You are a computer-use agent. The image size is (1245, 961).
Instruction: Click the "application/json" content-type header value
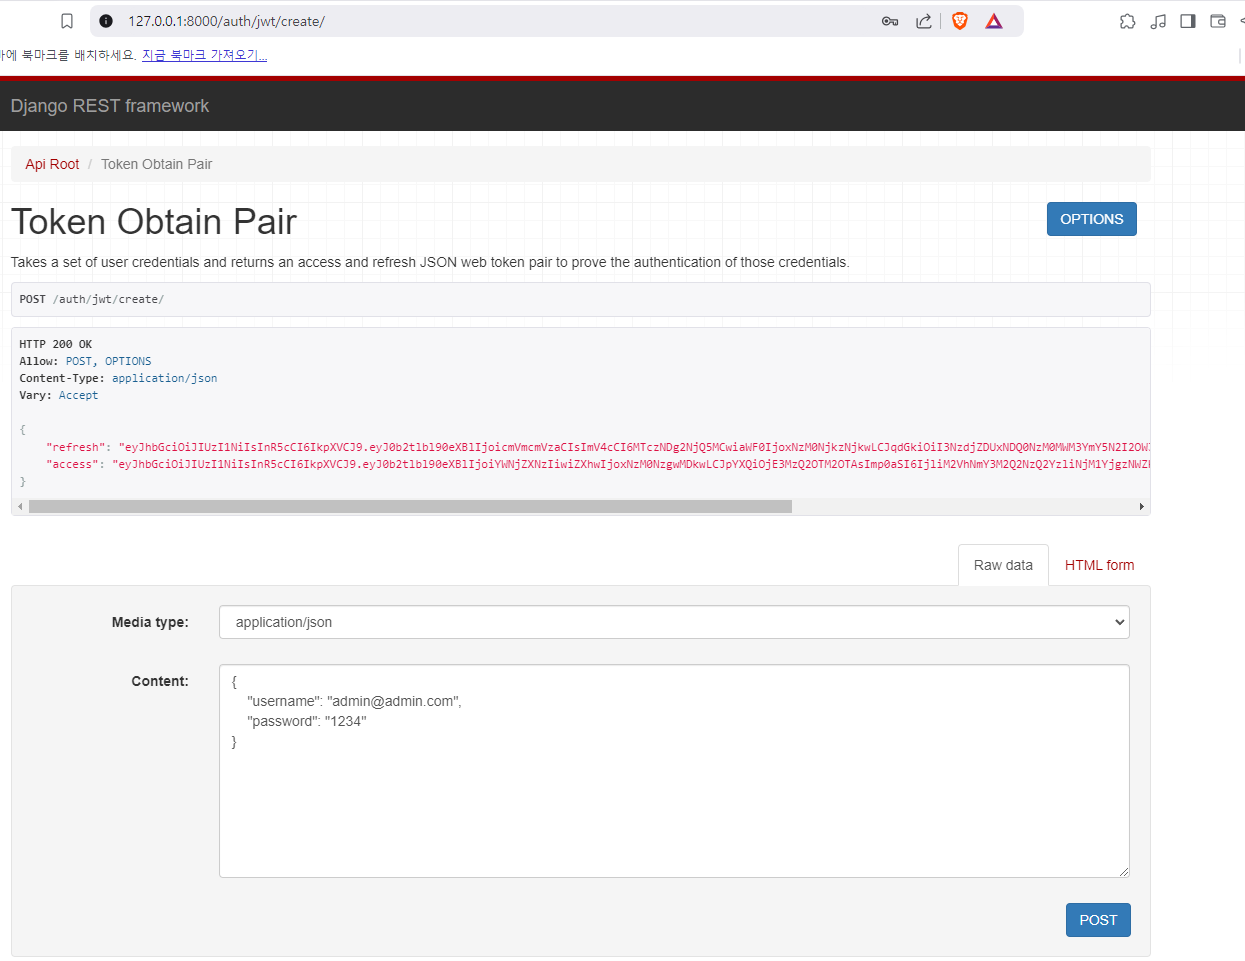coord(165,378)
